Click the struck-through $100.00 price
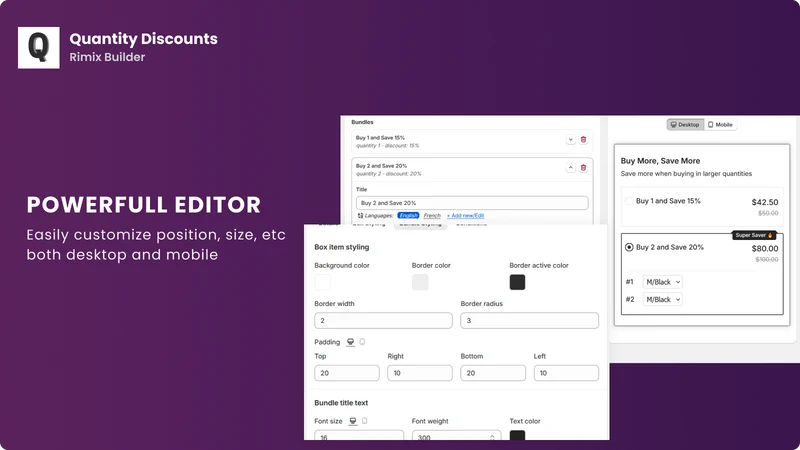800x450 pixels. click(x=767, y=260)
